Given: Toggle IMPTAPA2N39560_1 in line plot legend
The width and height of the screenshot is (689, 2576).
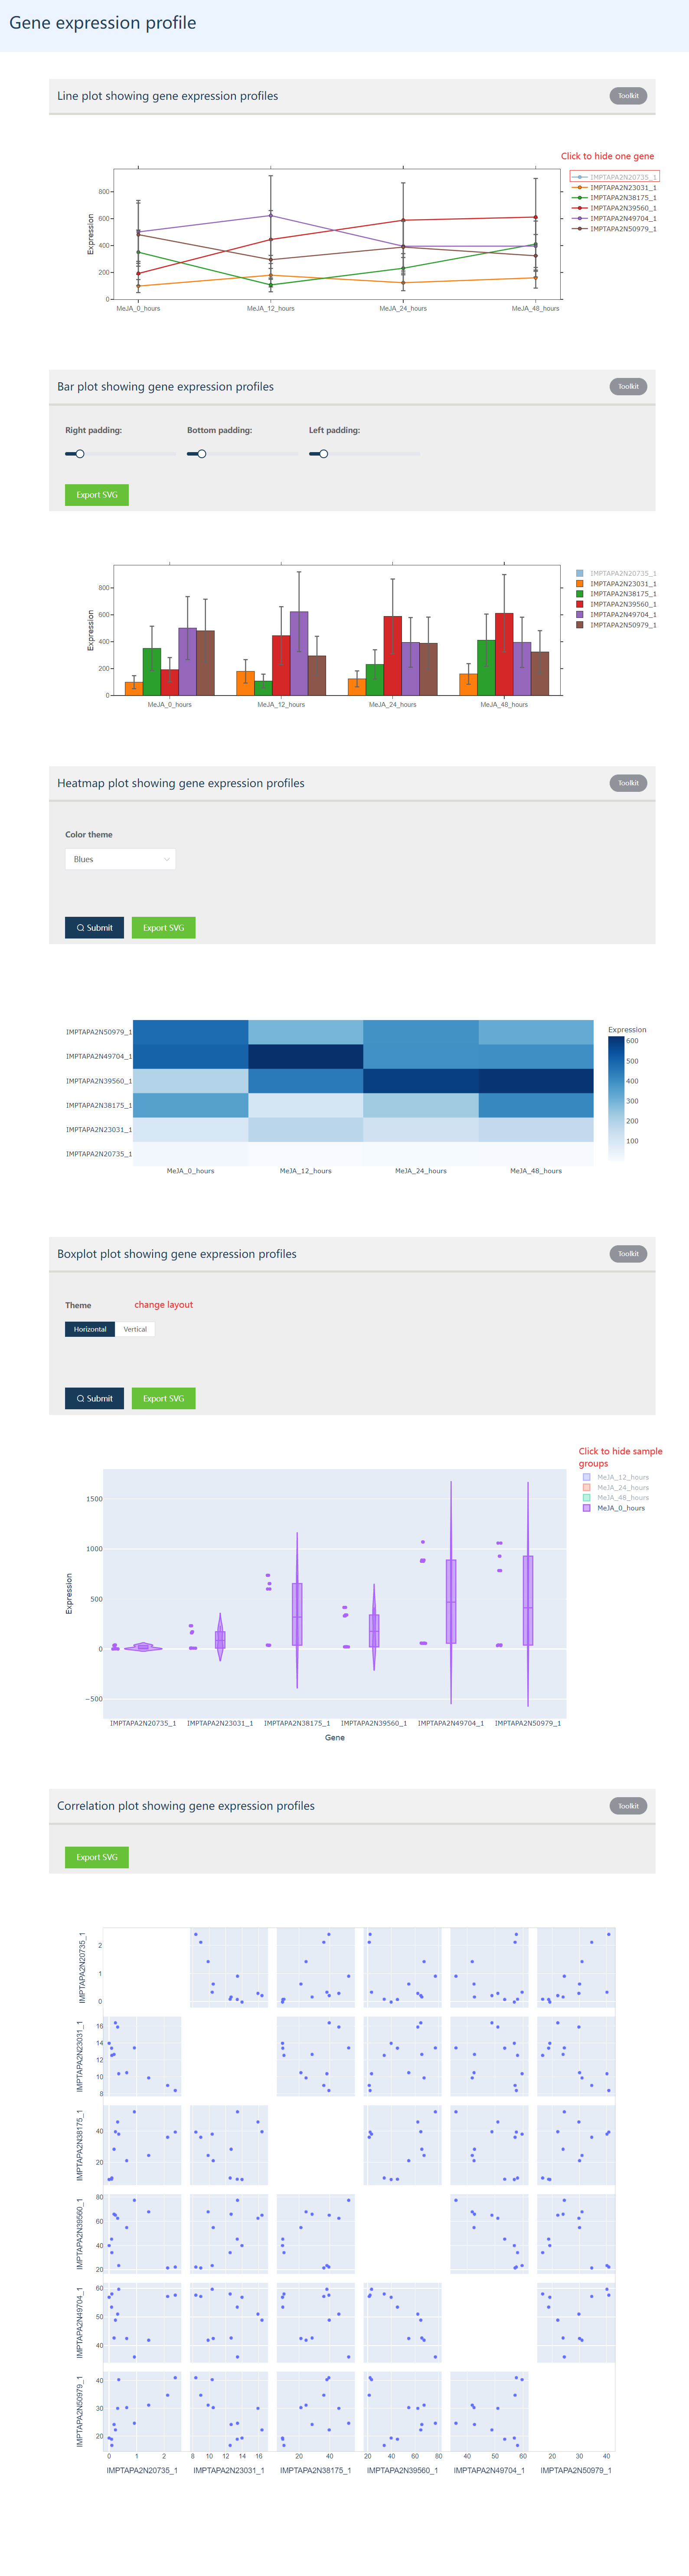Looking at the screenshot, I should (615, 208).
